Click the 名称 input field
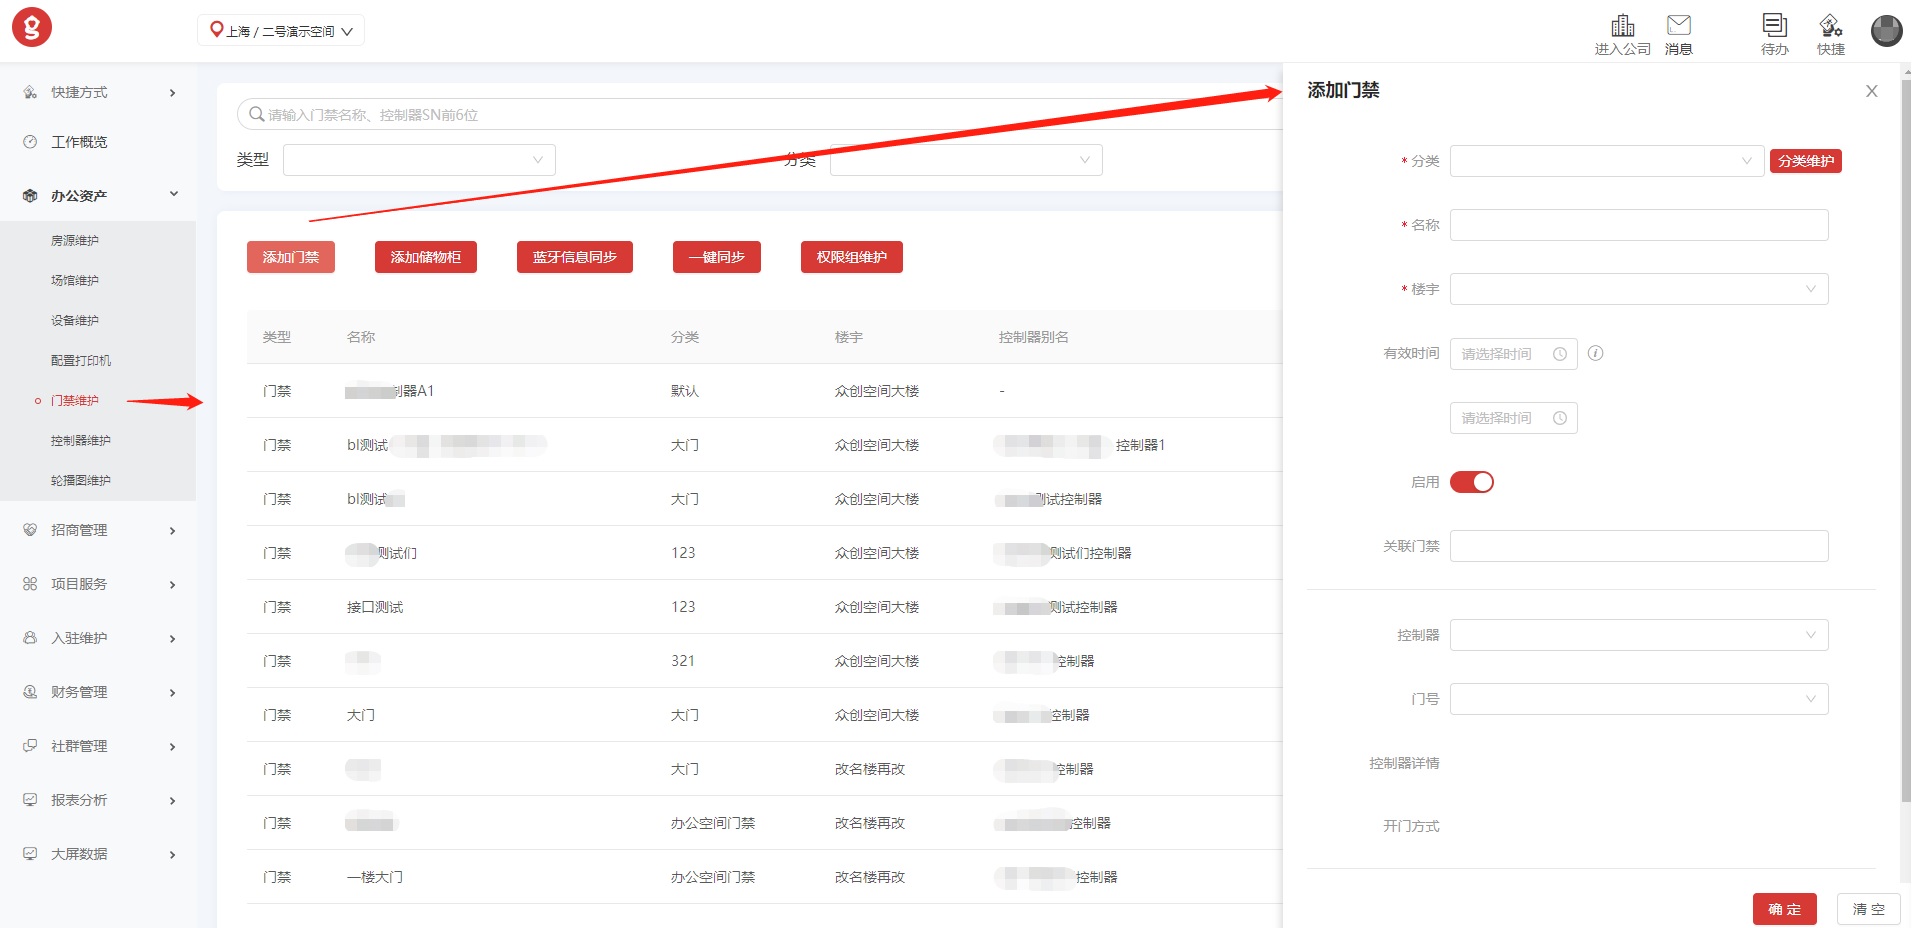Screen dimensions: 1912x928 point(1638,225)
